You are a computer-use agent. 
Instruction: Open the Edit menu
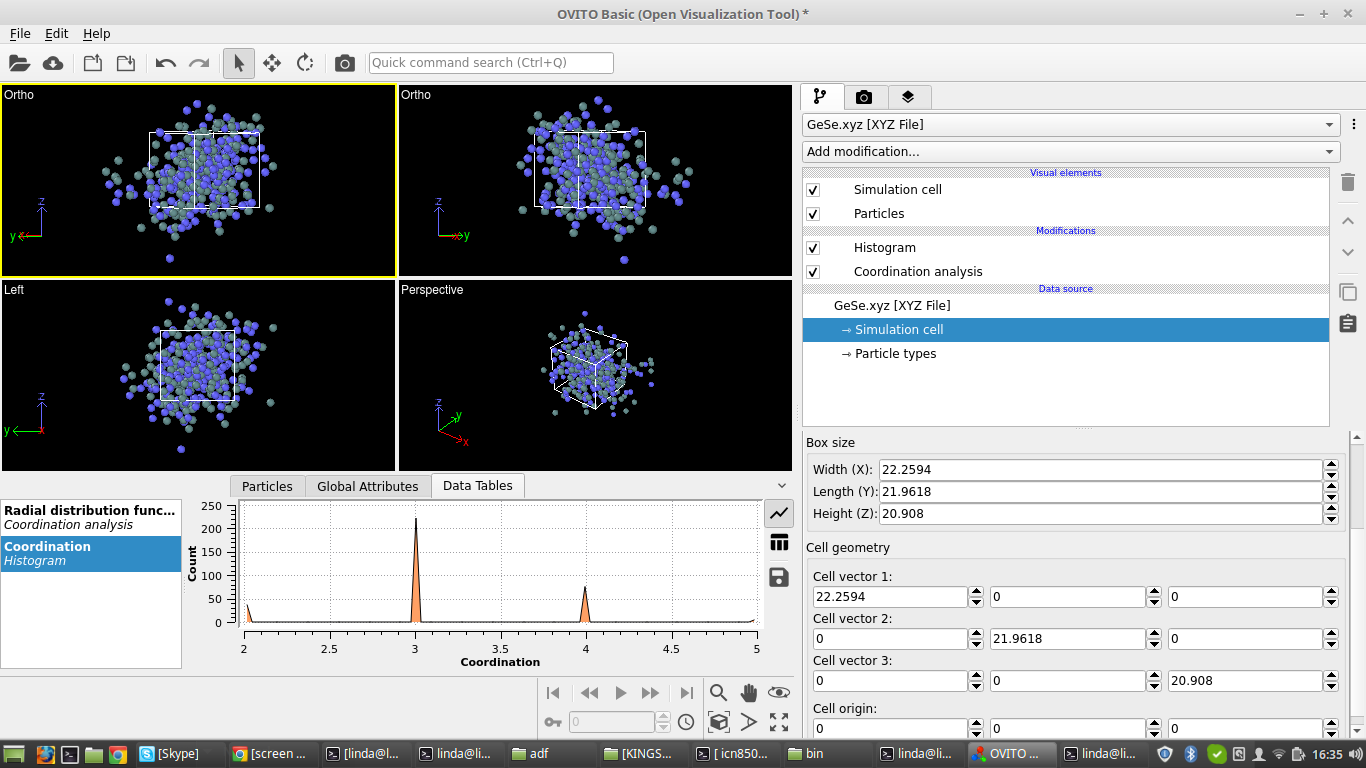click(56, 34)
